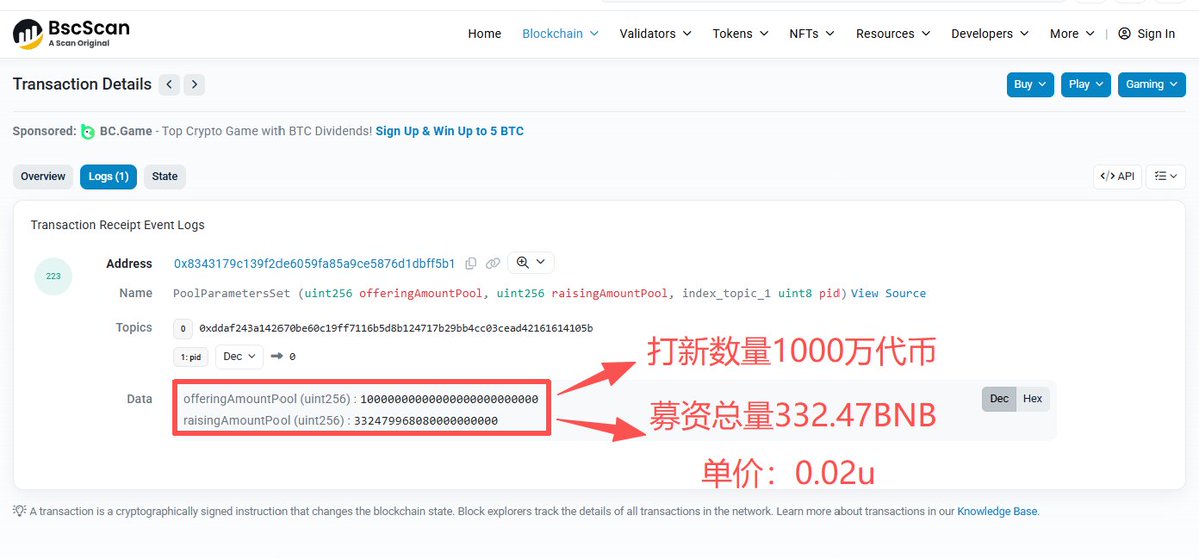Click the BC.Game sponsor icon
The image size is (1199, 559).
[88, 132]
